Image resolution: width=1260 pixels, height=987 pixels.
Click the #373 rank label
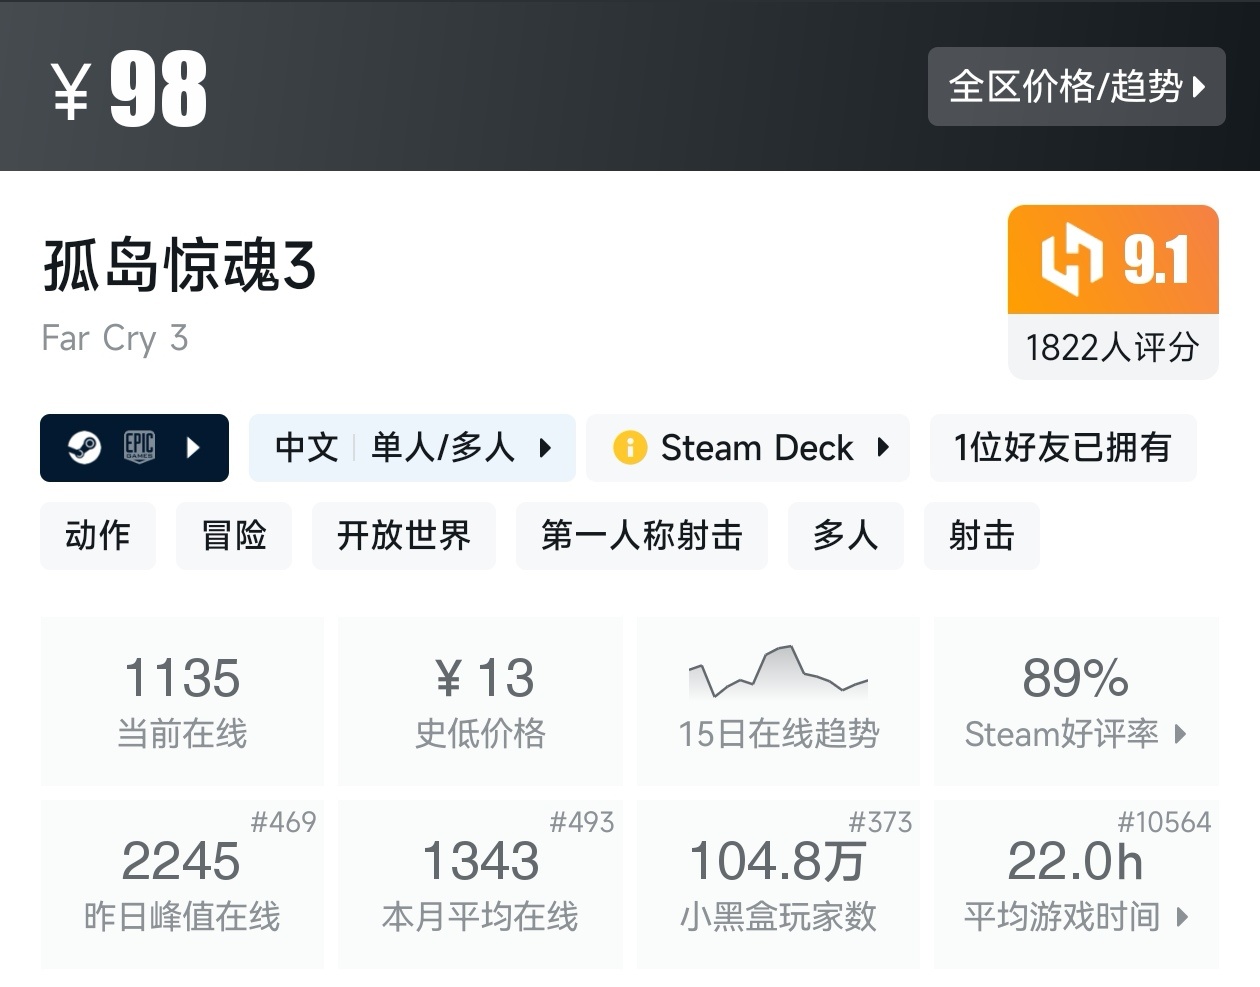coord(880,822)
